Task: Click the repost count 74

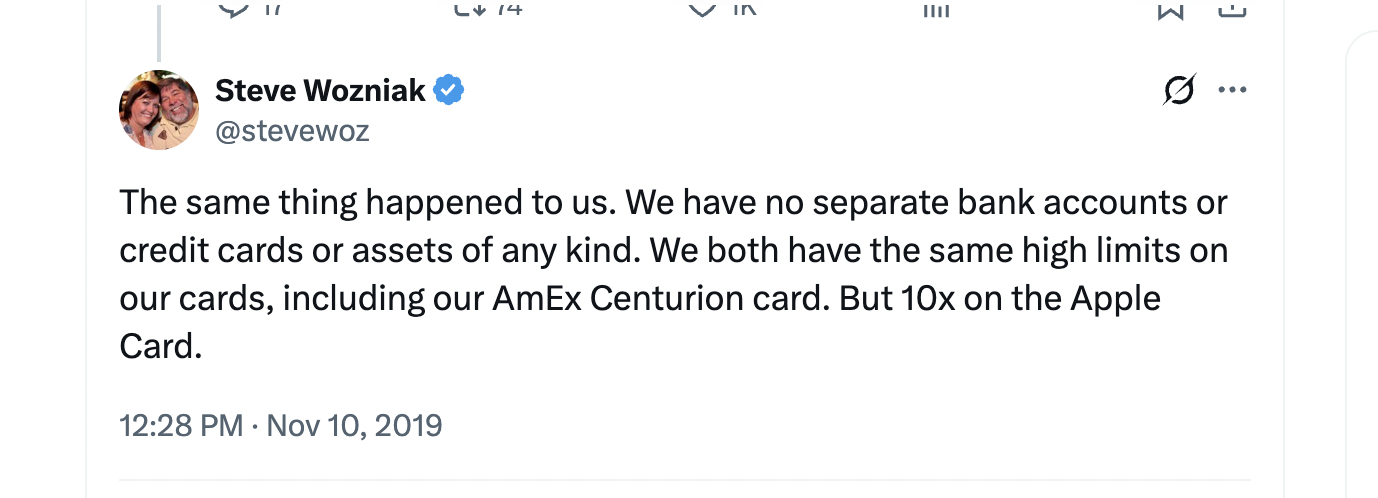Action: (507, 7)
